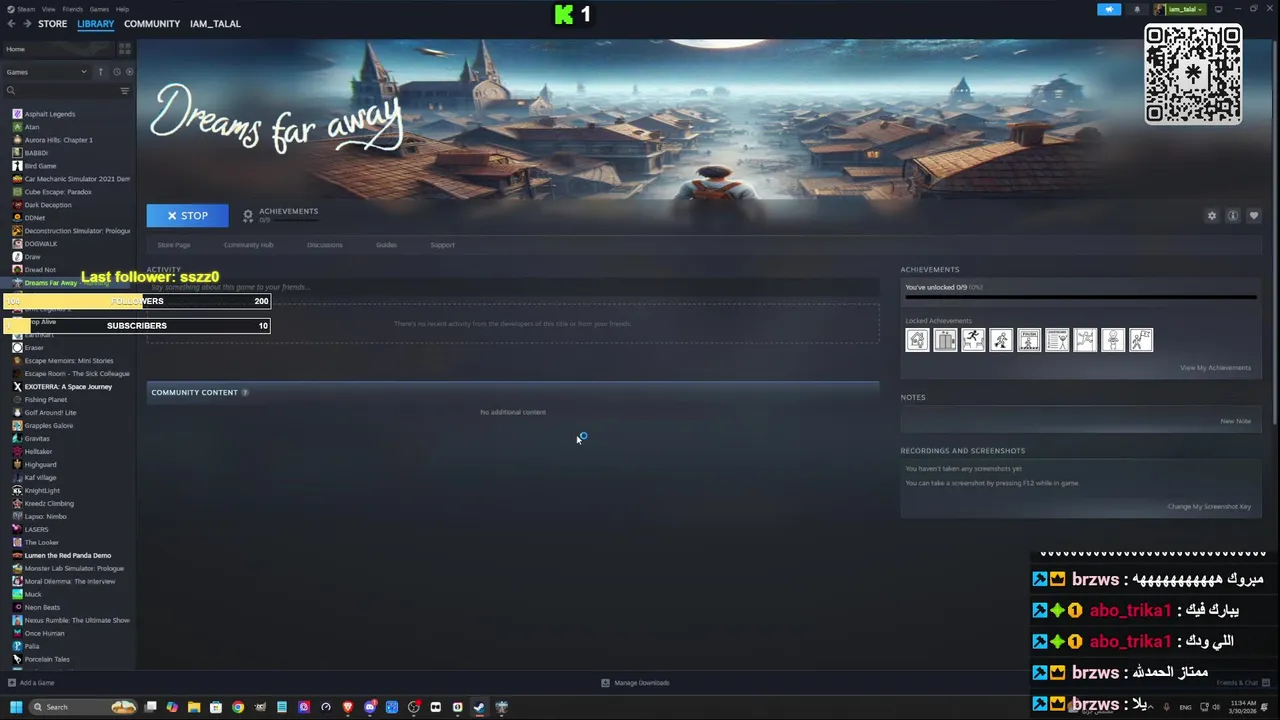Open the iam_talal account dropdown
The width and height of the screenshot is (1280, 720).
pyautogui.click(x=1180, y=9)
